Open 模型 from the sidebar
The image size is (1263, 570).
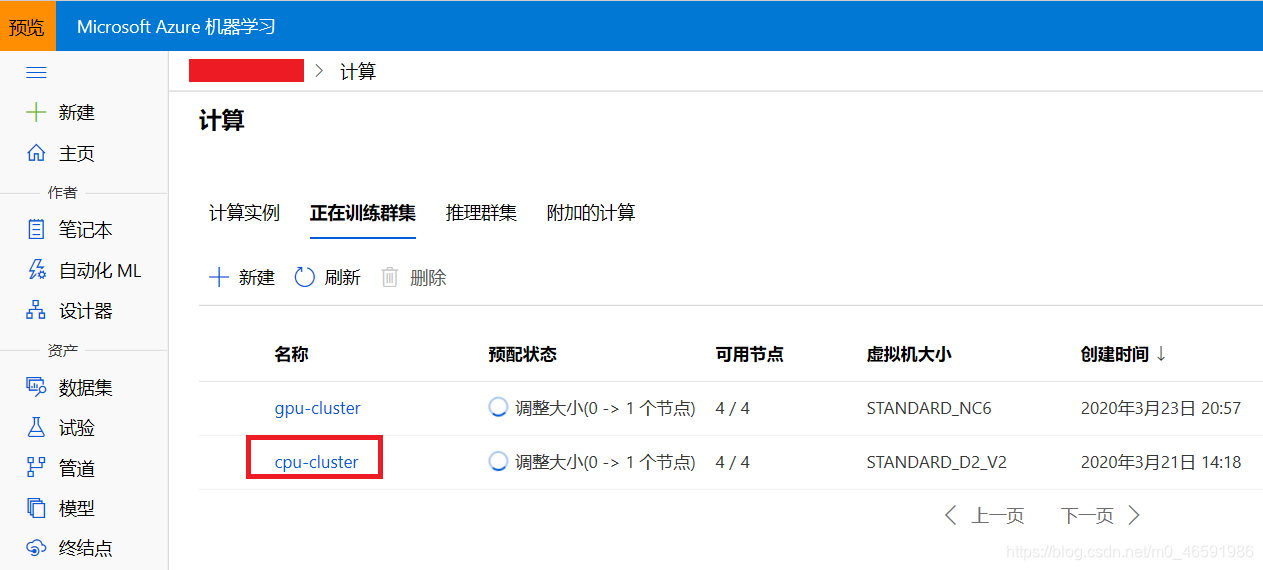tap(77, 508)
